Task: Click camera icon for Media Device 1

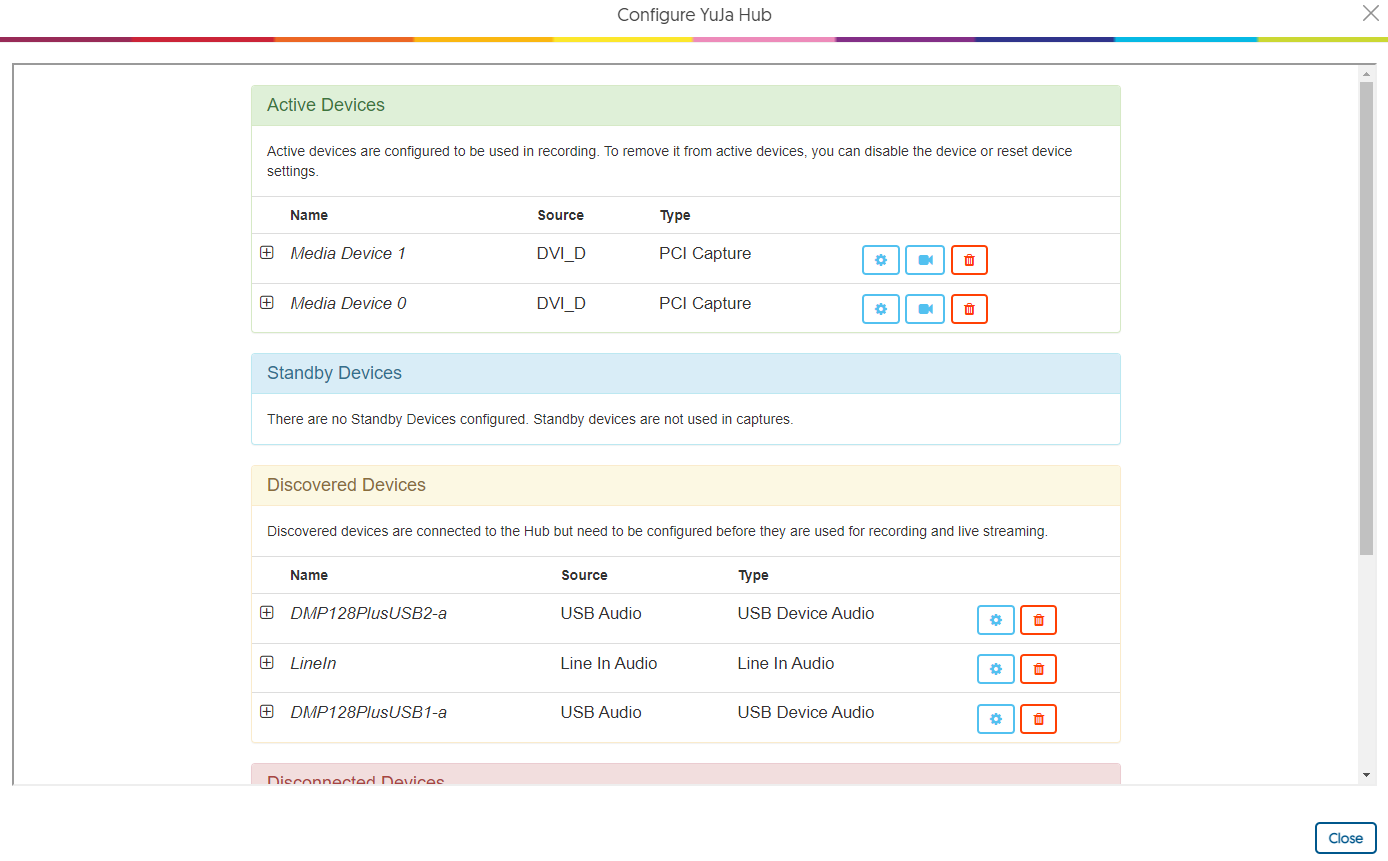Action: [x=925, y=260]
